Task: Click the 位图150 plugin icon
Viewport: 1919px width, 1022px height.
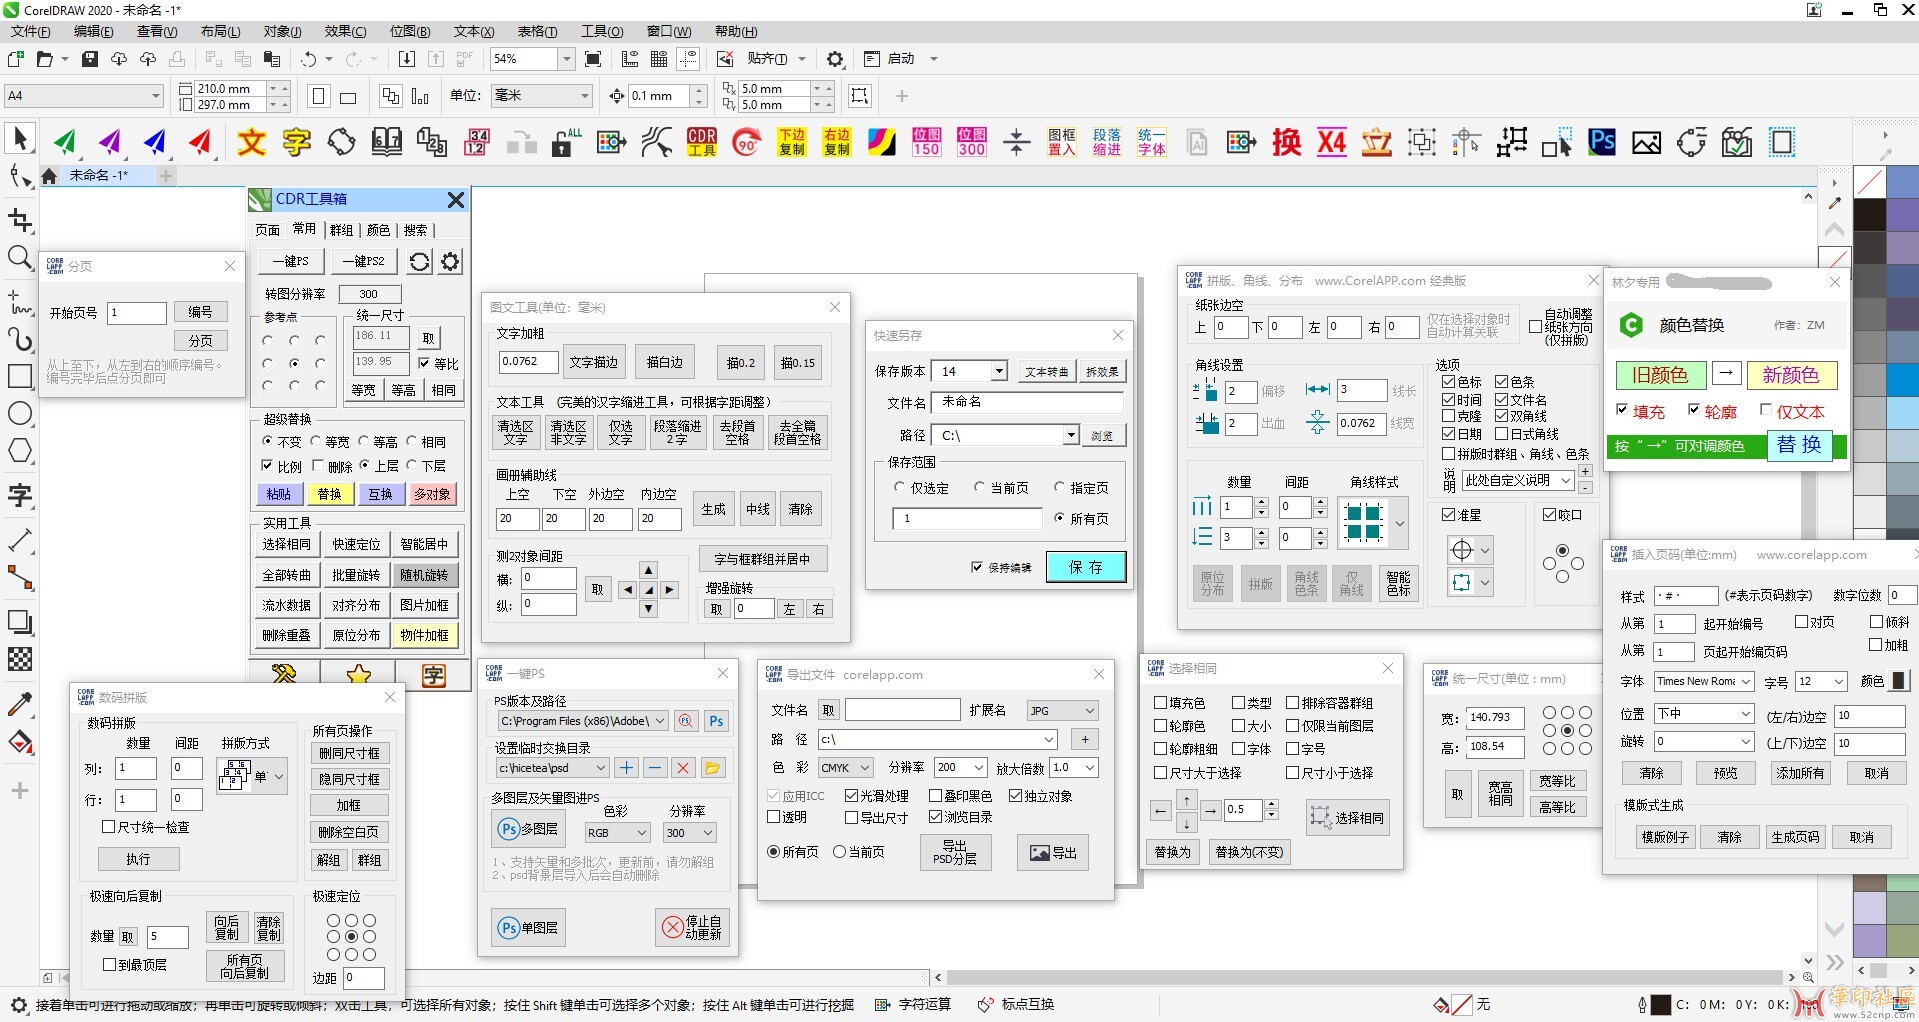Action: [x=926, y=142]
